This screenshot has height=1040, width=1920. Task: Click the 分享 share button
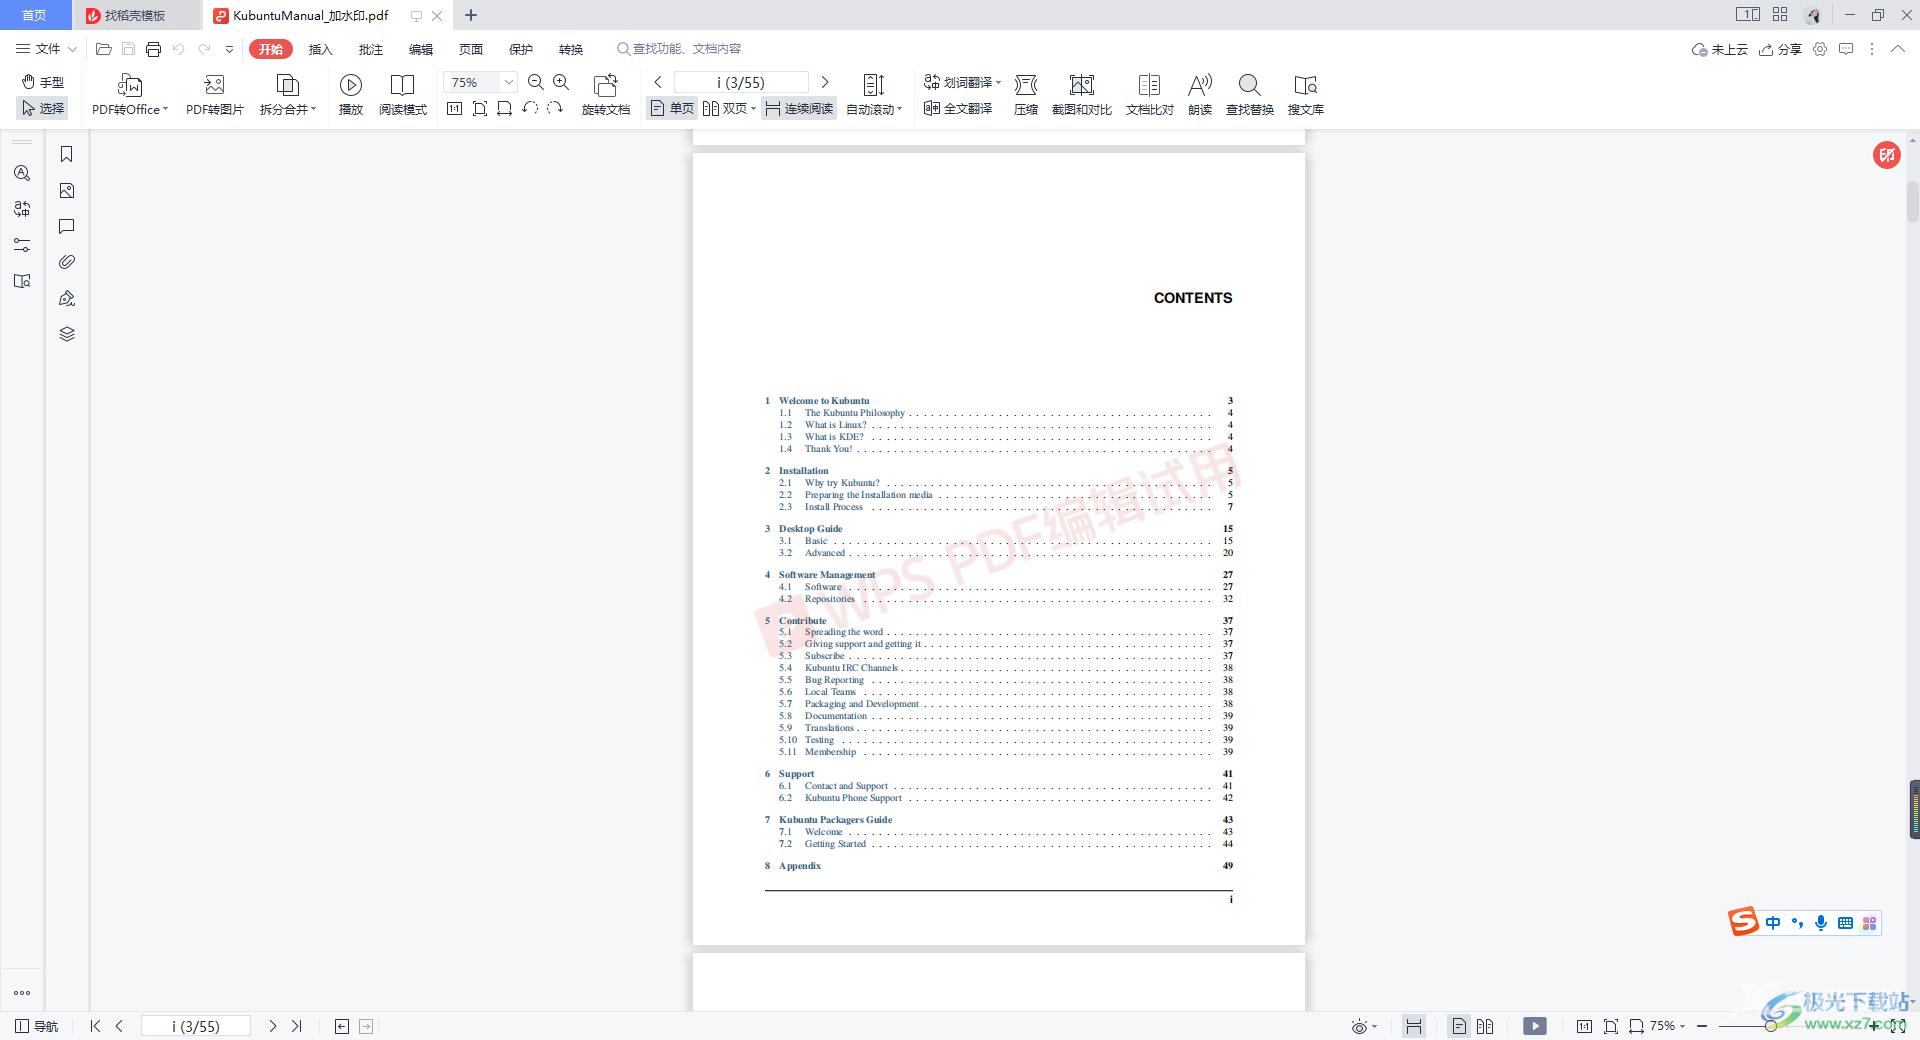pyautogui.click(x=1780, y=49)
